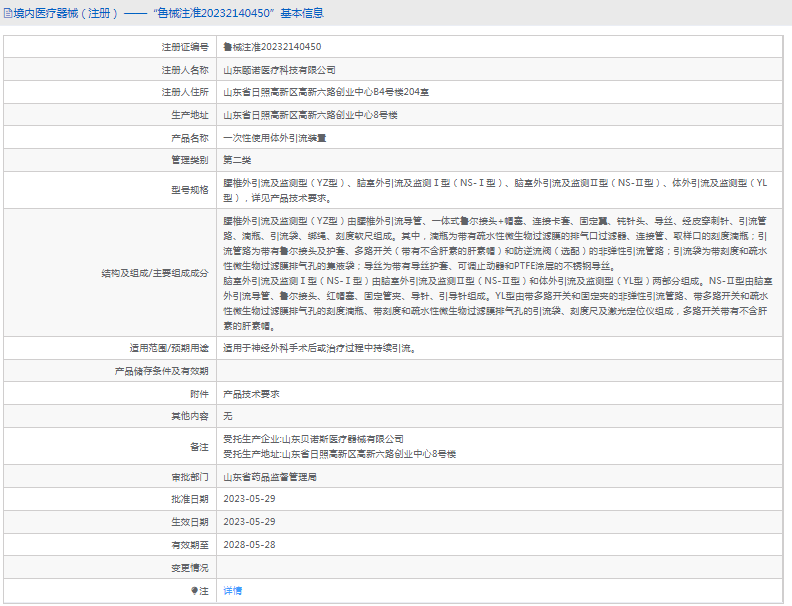This screenshot has height=606, width=792.
Task: Click the document icon before the page title
Action: click(x=8, y=13)
